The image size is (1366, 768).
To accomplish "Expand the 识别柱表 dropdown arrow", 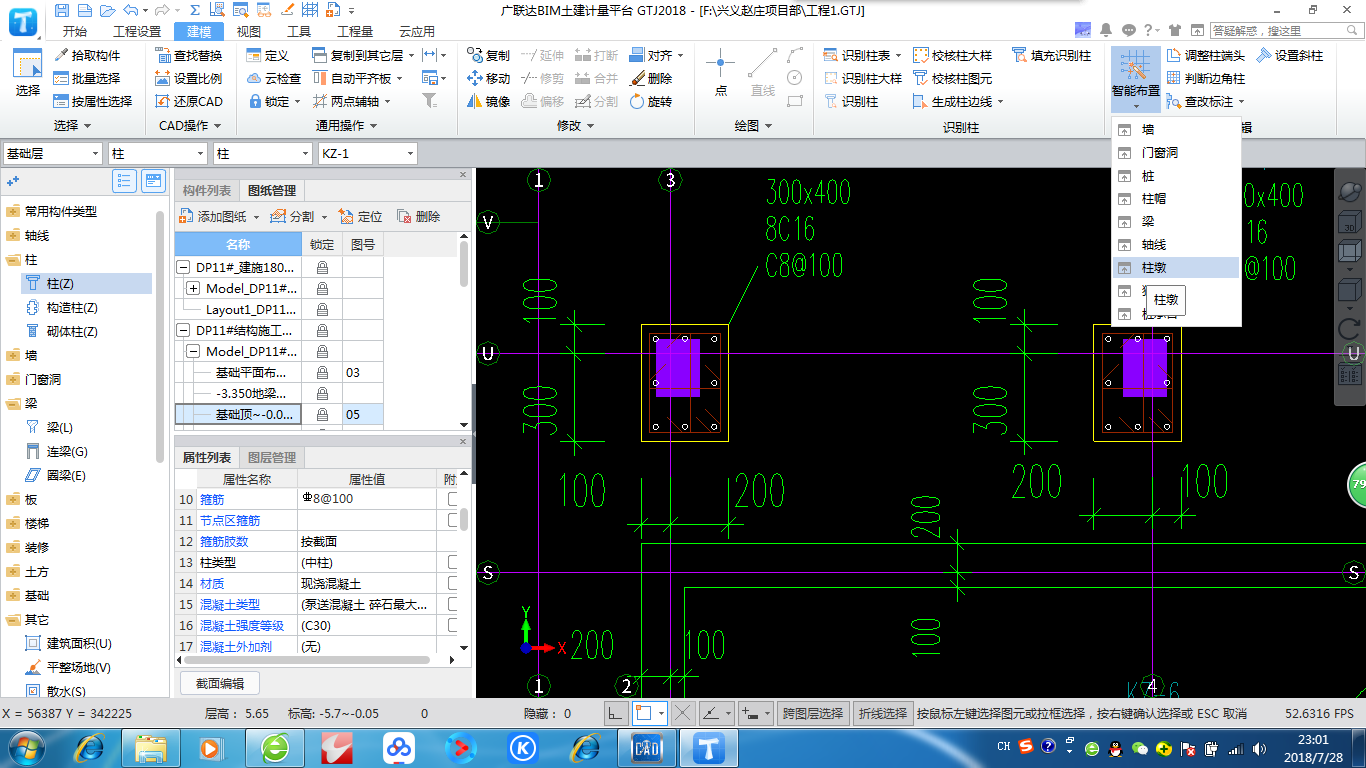I will point(898,55).
